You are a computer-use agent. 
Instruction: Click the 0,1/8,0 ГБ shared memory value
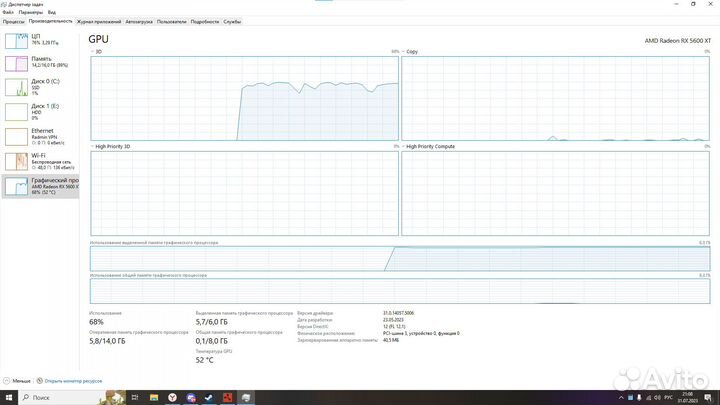pos(212,341)
